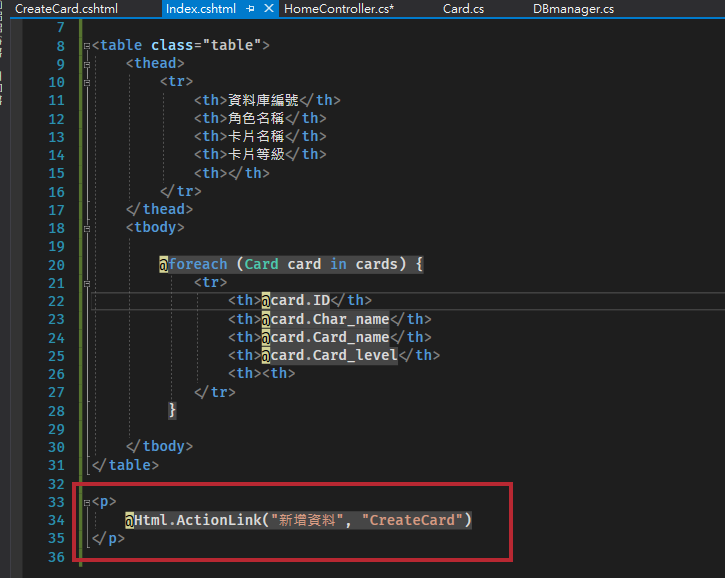Click the closing </table> tag
The width and height of the screenshot is (725, 578).
[125, 465]
